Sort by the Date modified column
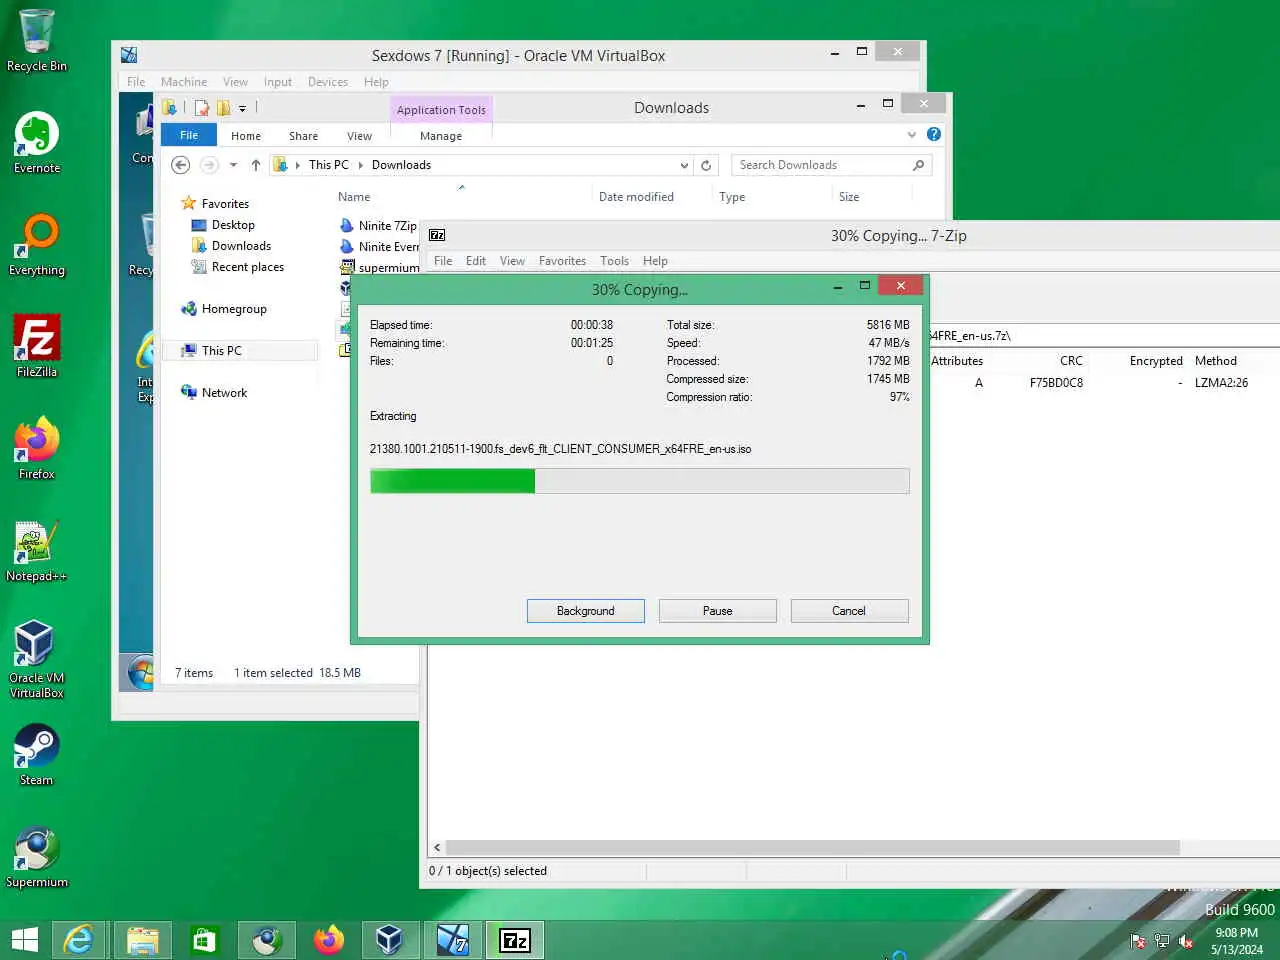1280x960 pixels. pyautogui.click(x=636, y=197)
